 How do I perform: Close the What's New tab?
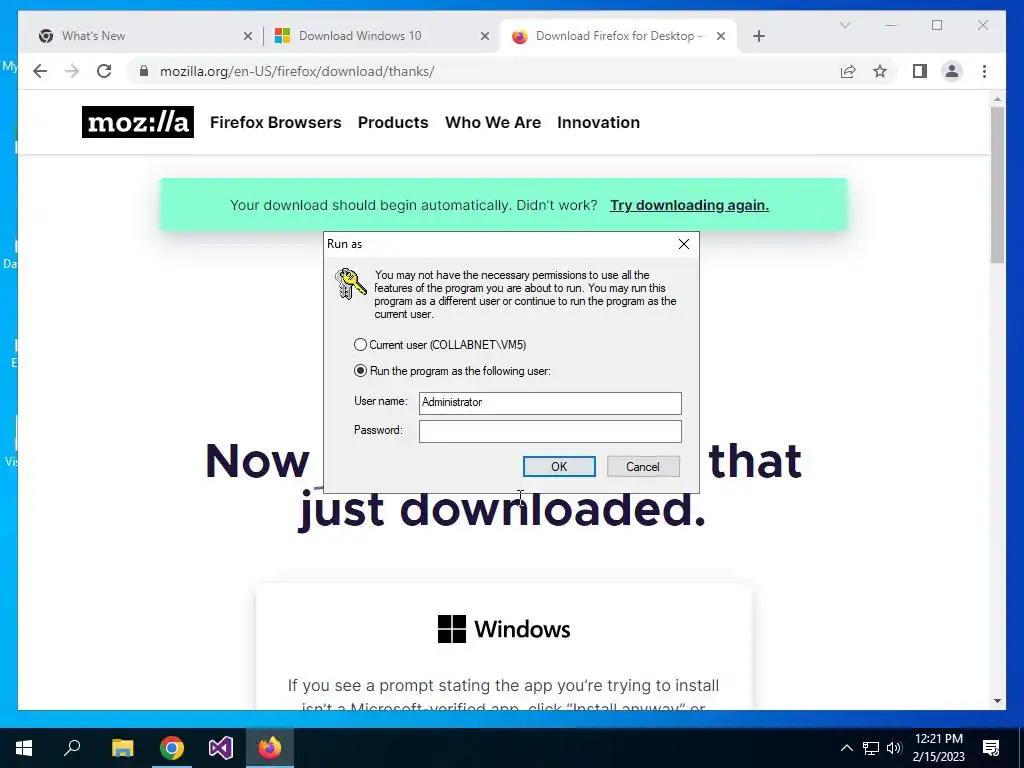point(248,36)
